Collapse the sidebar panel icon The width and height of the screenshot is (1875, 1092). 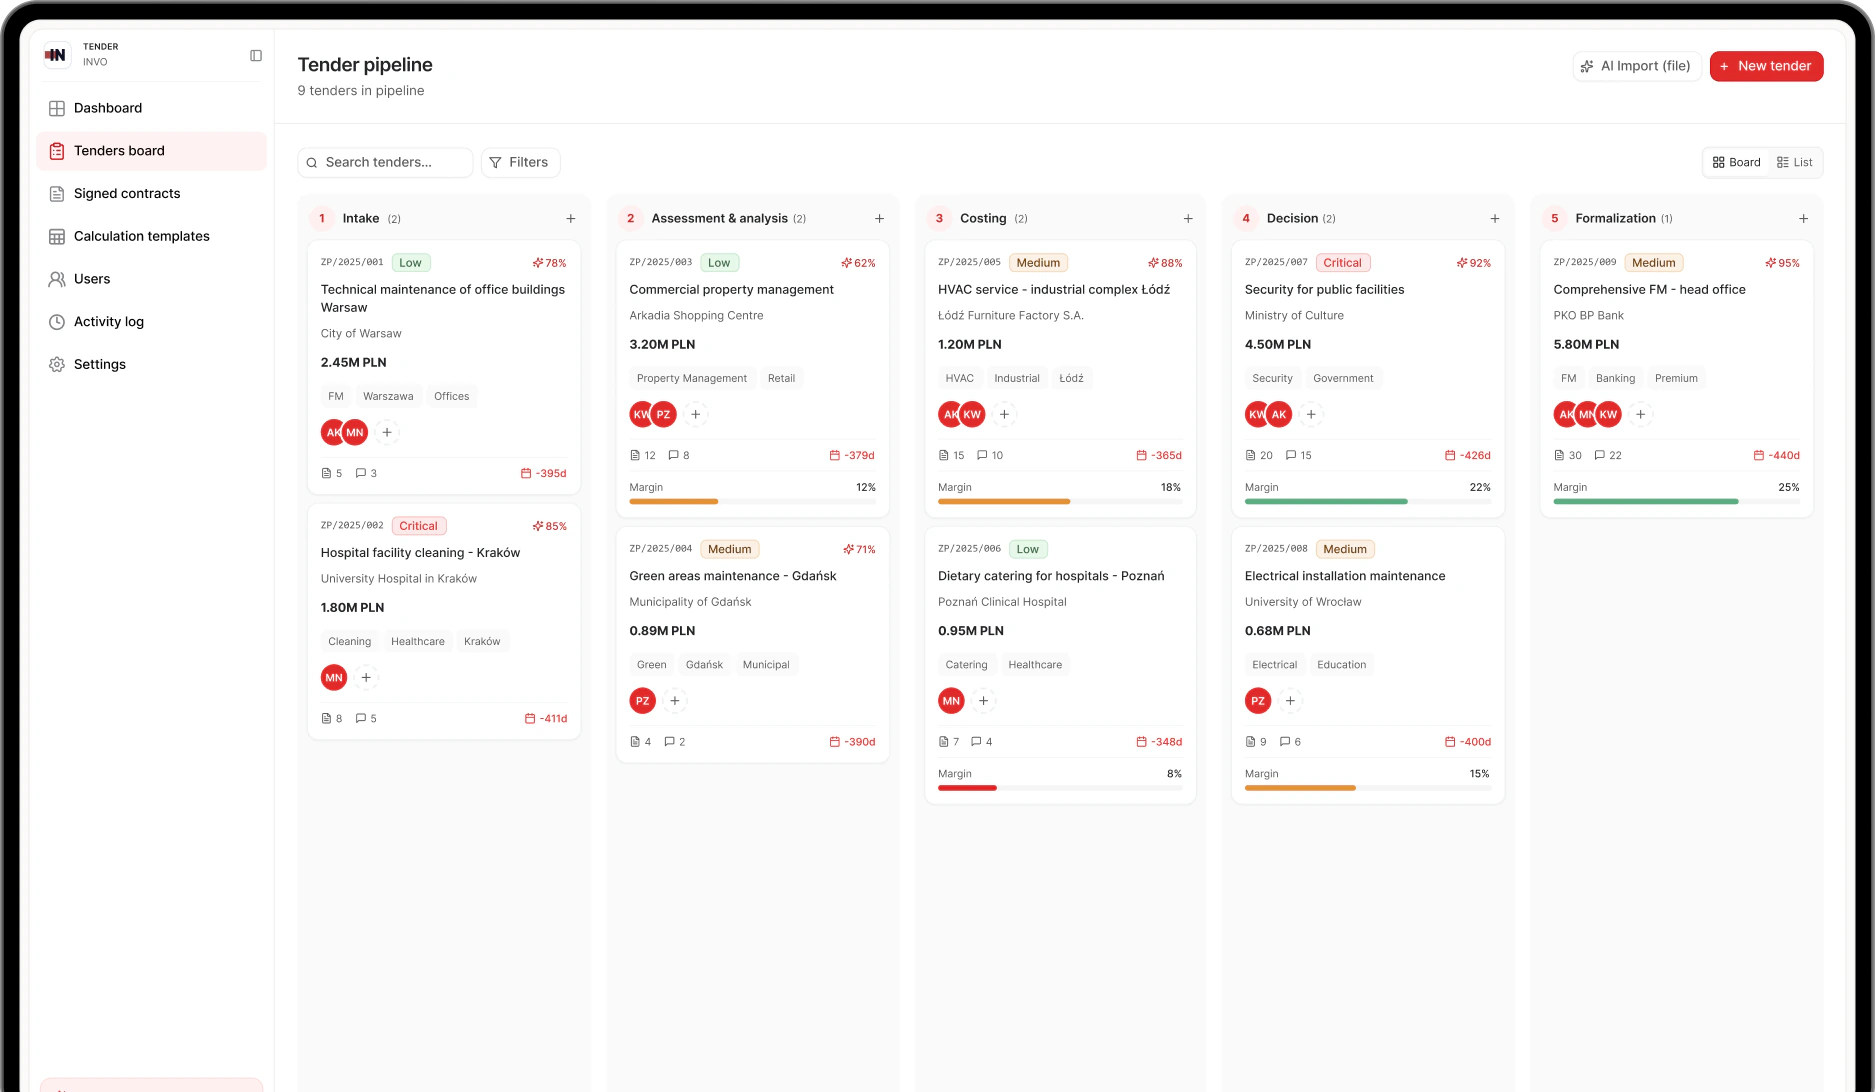tap(256, 56)
